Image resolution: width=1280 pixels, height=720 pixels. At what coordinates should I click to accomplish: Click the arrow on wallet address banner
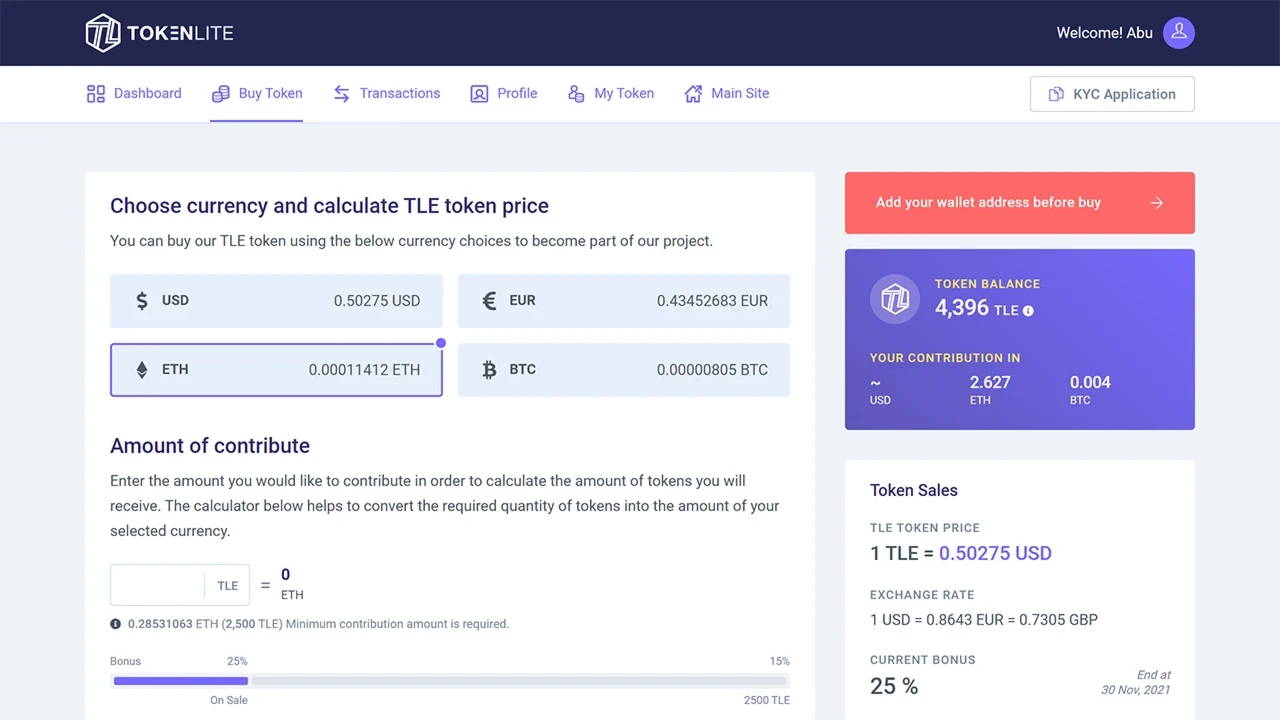coord(1157,203)
